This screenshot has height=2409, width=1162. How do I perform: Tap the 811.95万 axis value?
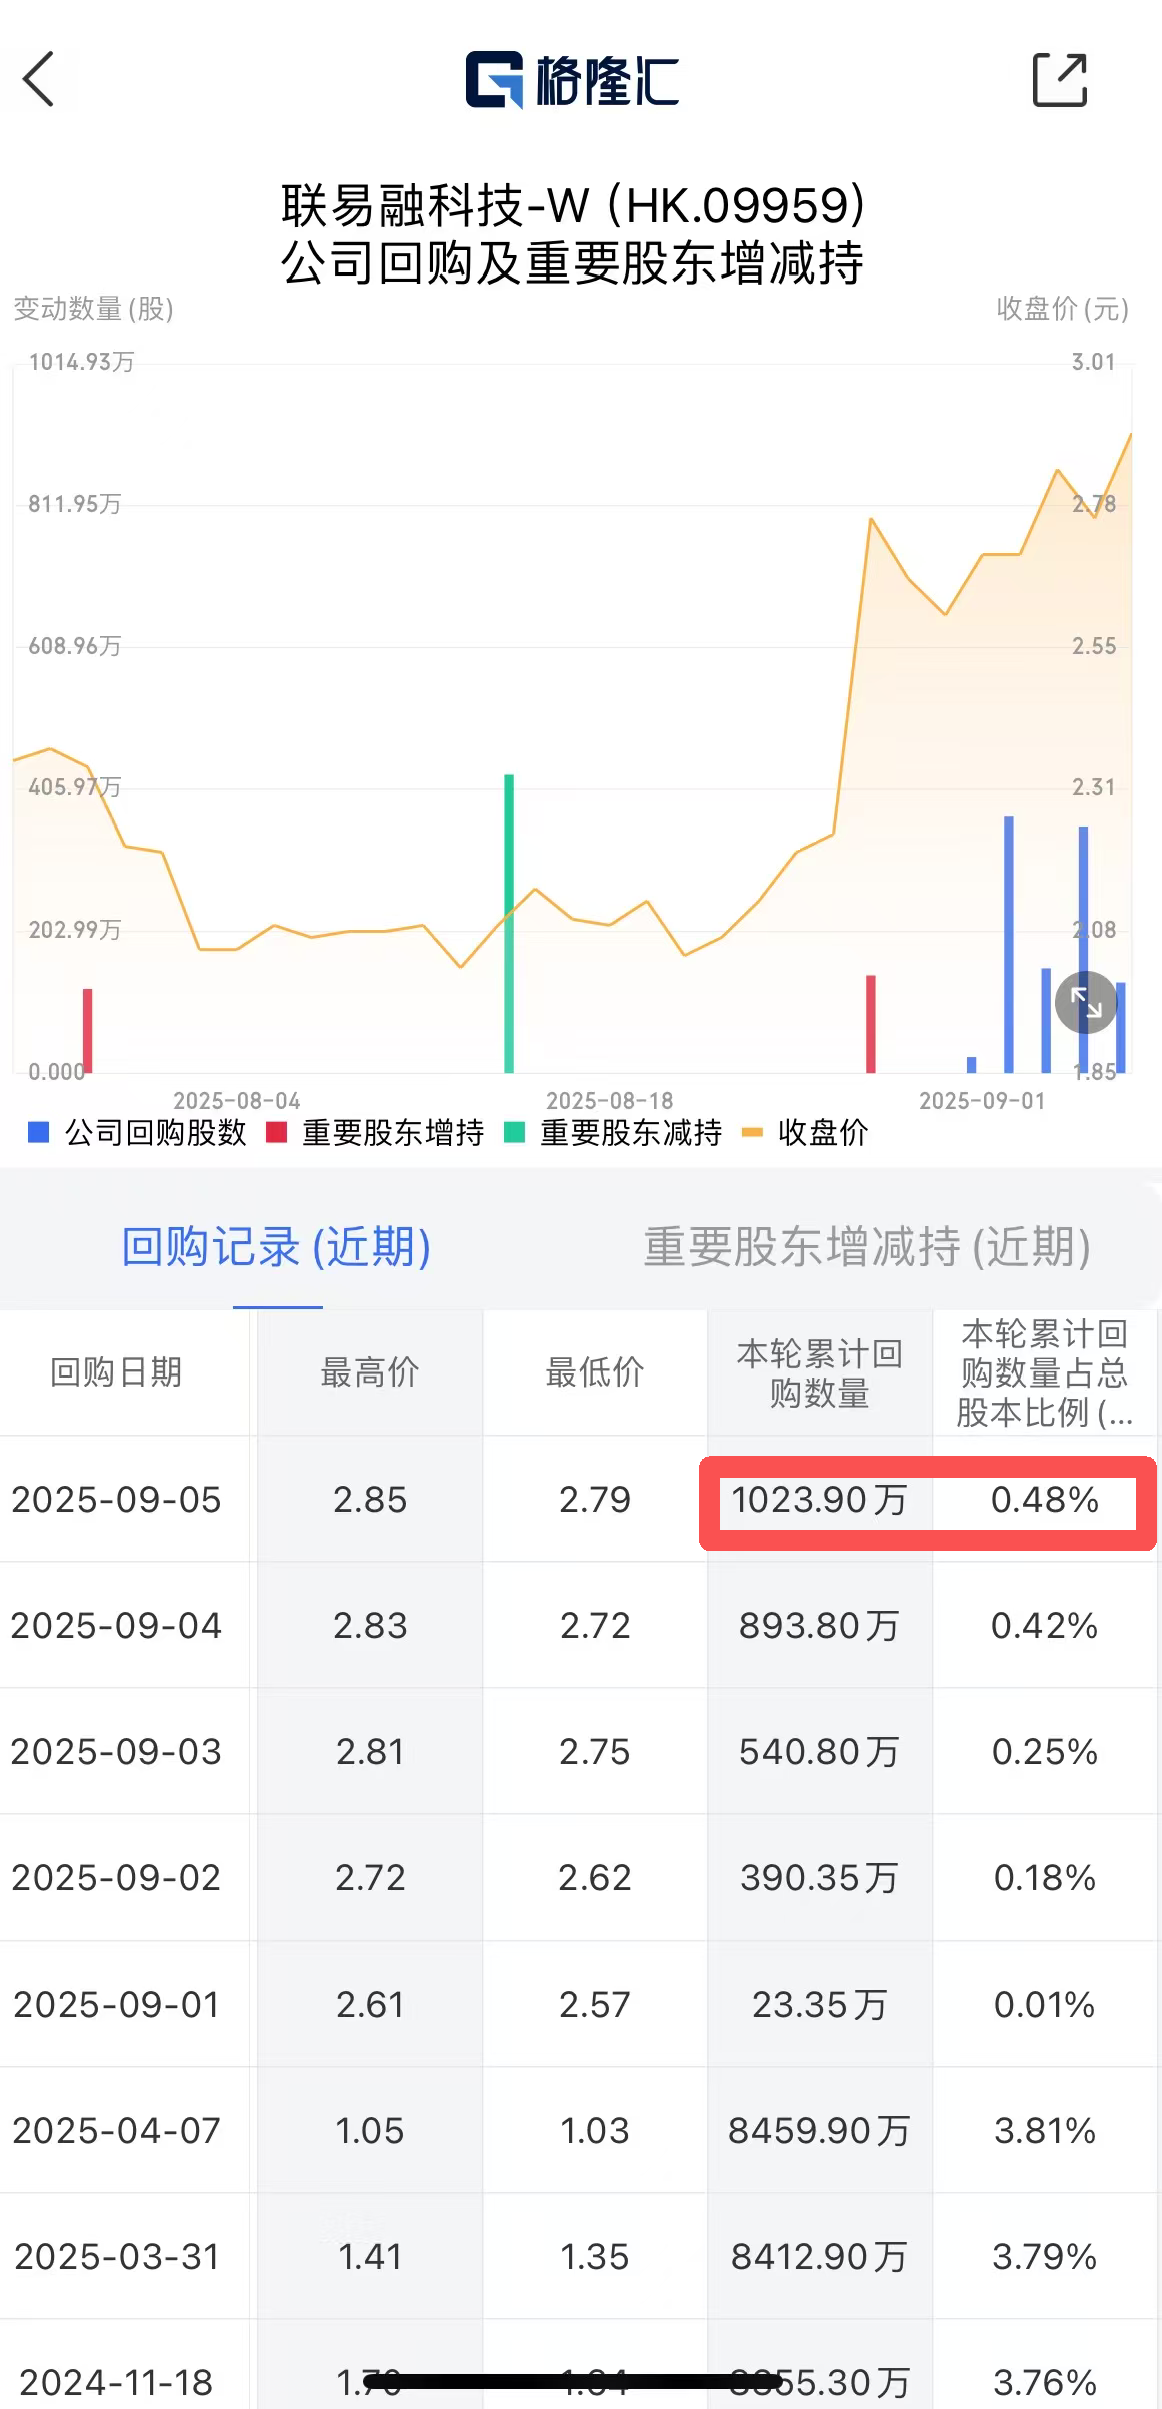pyautogui.click(x=75, y=504)
